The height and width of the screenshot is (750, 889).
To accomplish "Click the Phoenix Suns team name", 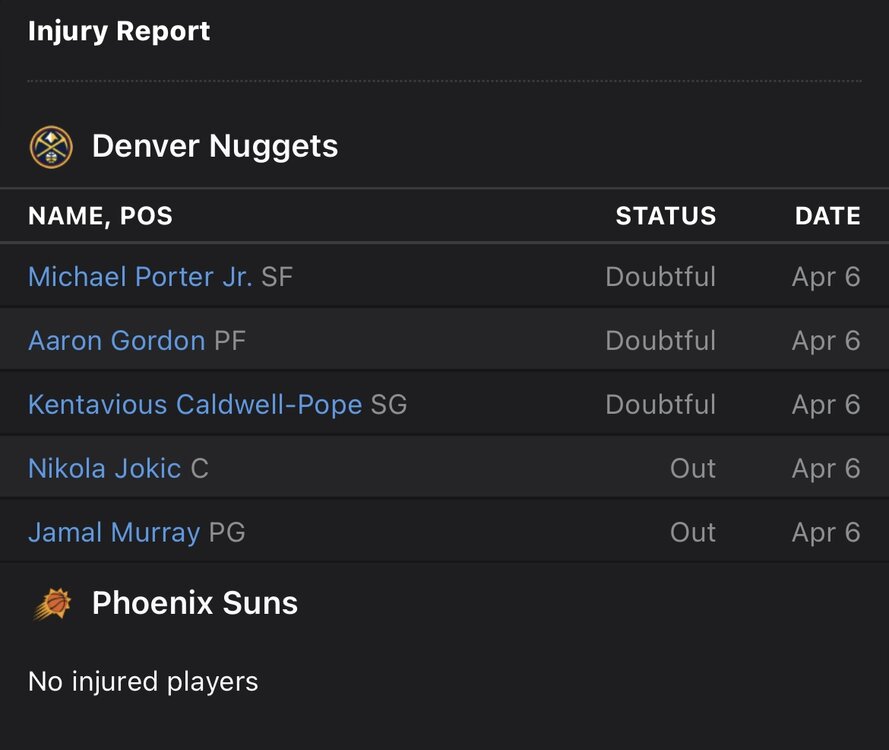I will [195, 604].
